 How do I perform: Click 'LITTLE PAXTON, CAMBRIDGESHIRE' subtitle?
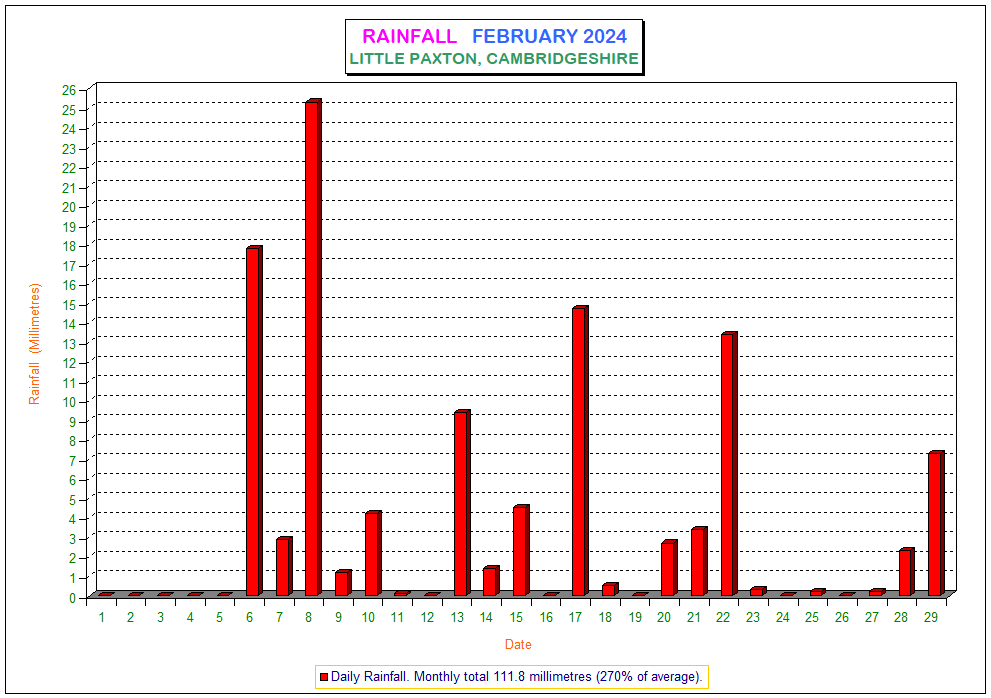(x=494, y=59)
